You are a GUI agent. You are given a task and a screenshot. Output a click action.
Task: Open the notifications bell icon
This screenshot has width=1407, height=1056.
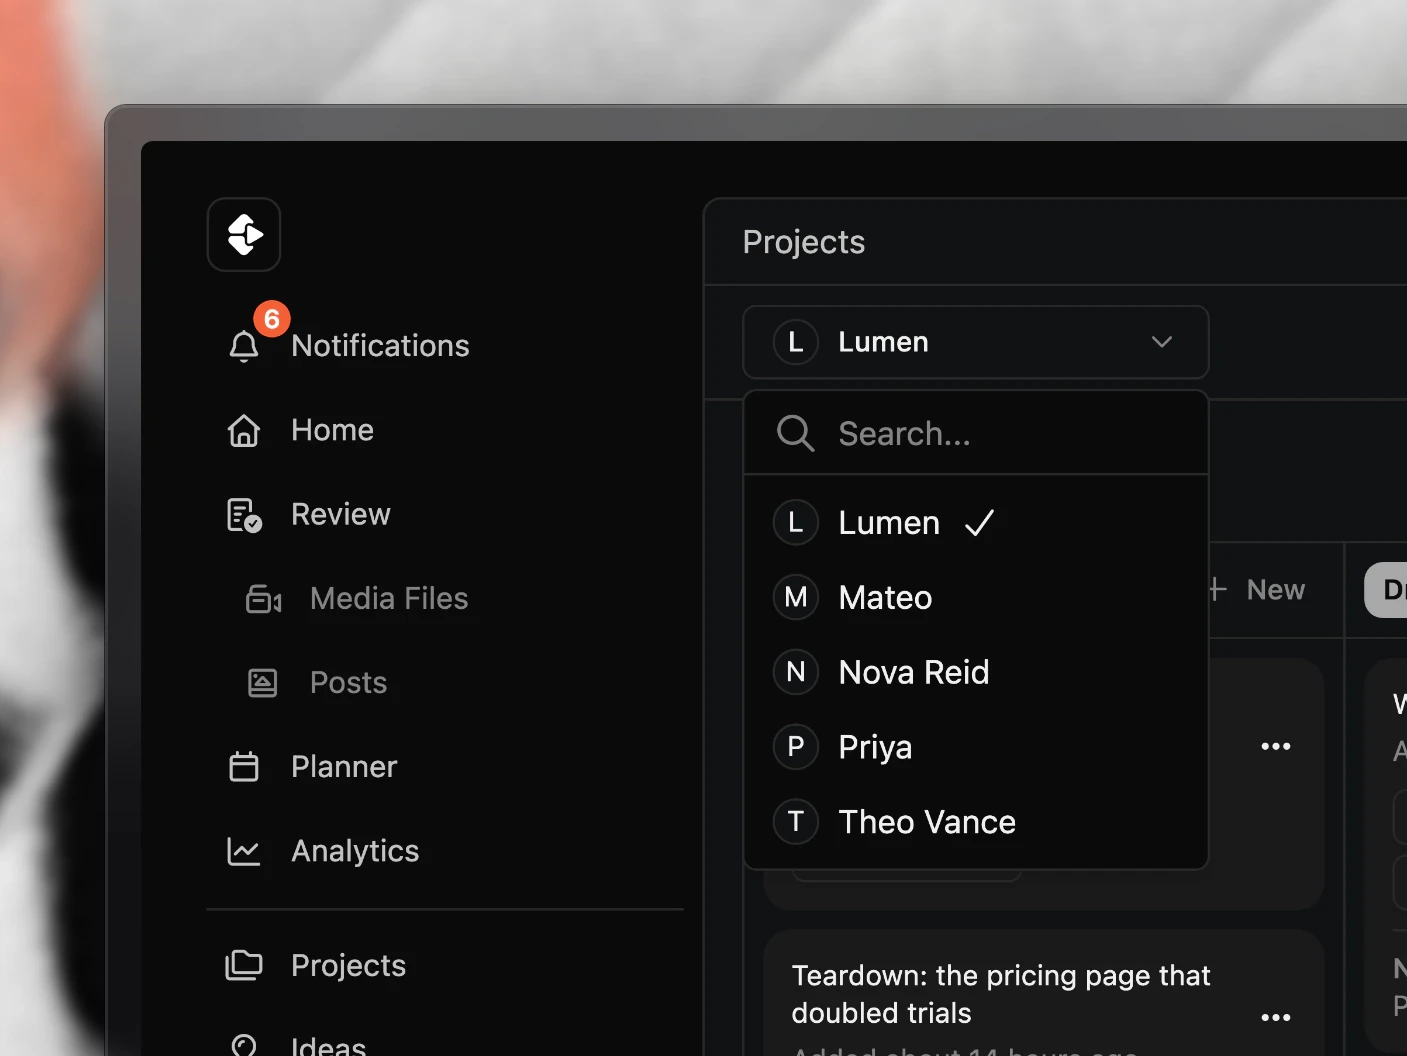point(244,346)
